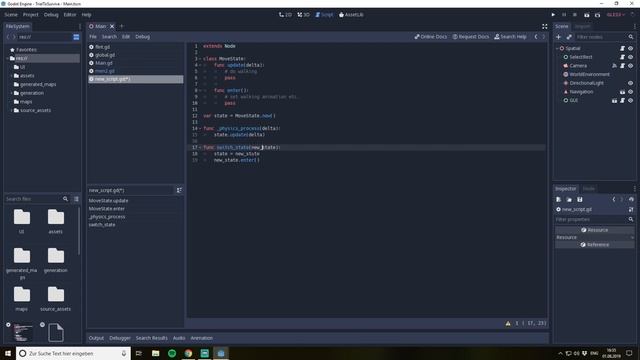This screenshot has width=640, height=360.
Task: Open the Project menu
Action: [31, 15]
